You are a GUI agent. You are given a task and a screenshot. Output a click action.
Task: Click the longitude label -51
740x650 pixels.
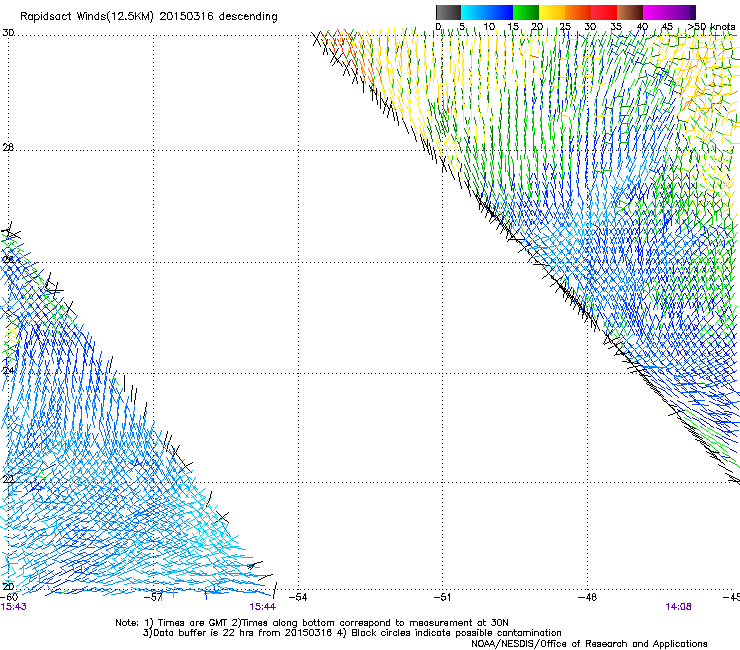click(442, 597)
